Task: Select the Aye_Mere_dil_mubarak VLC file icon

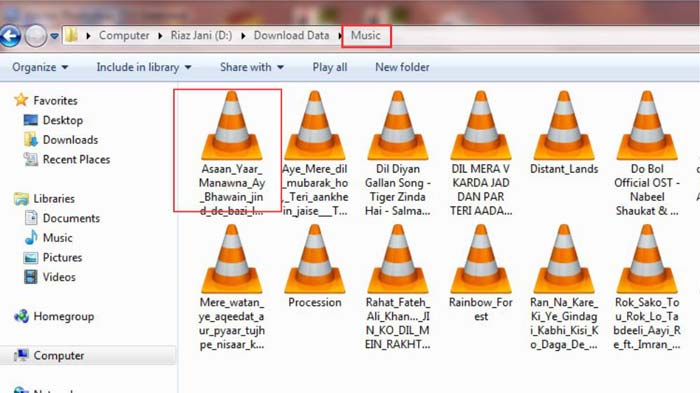Action: tap(315, 125)
